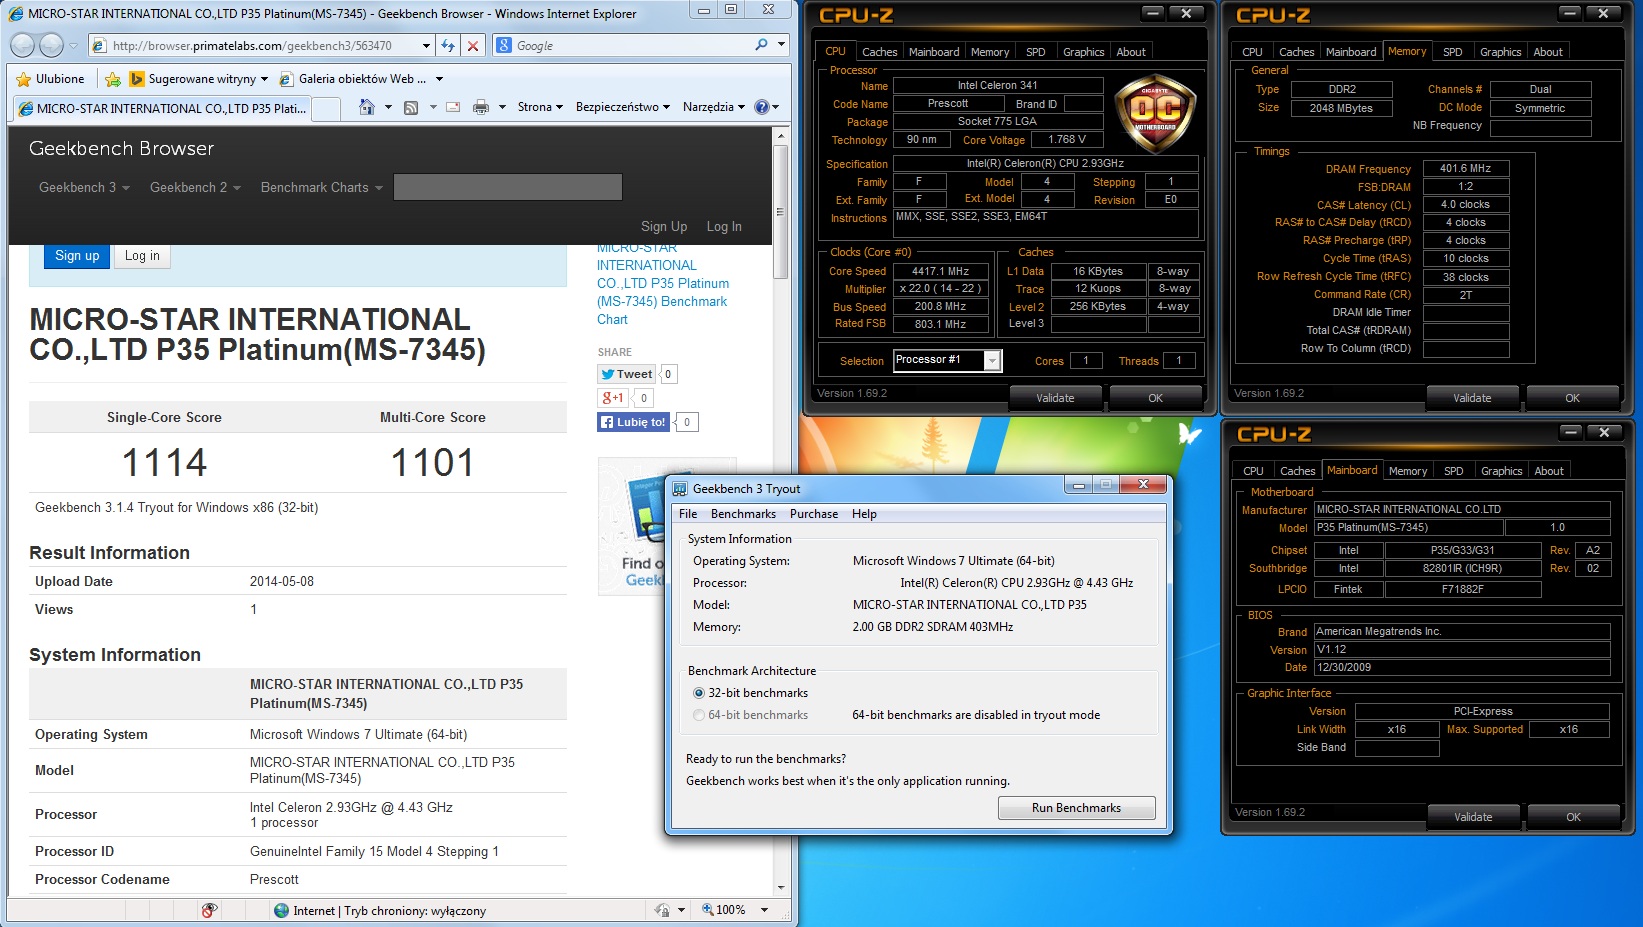Click the IE icon in the browser title bar
This screenshot has width=1643, height=927.
(16, 14)
